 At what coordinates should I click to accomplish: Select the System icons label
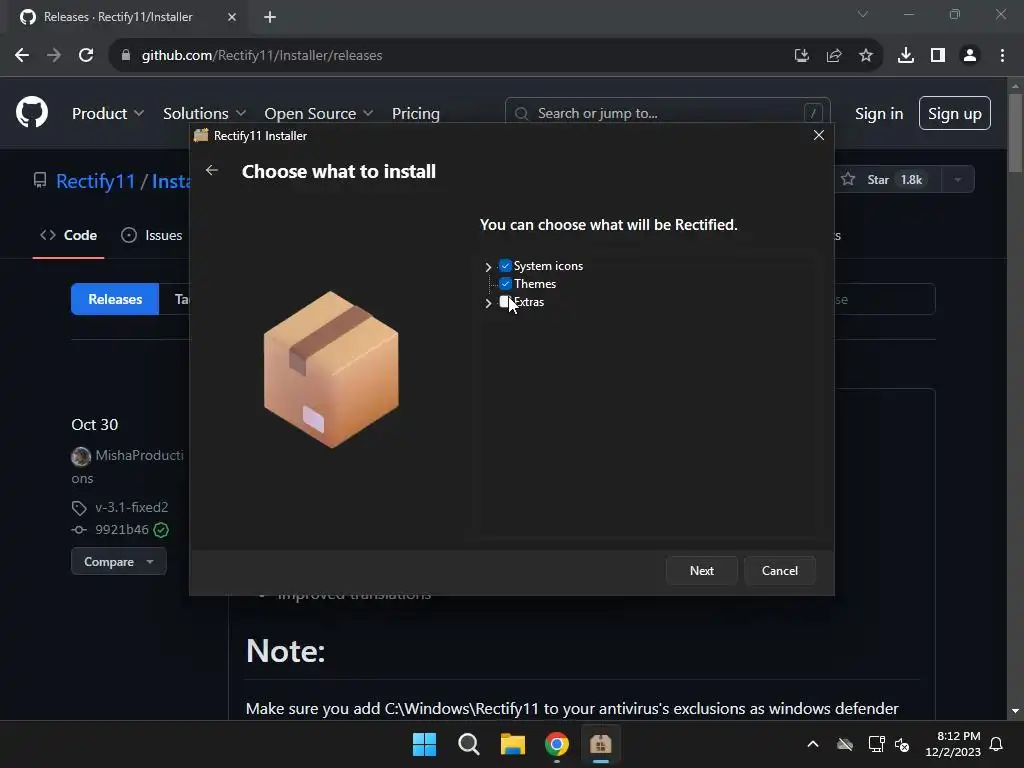pos(549,266)
